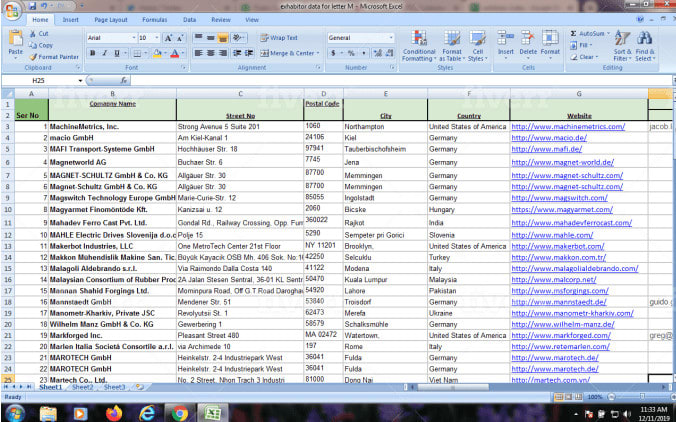The image size is (676, 422).
Task: Open the Fill dropdown
Action: pos(581,45)
